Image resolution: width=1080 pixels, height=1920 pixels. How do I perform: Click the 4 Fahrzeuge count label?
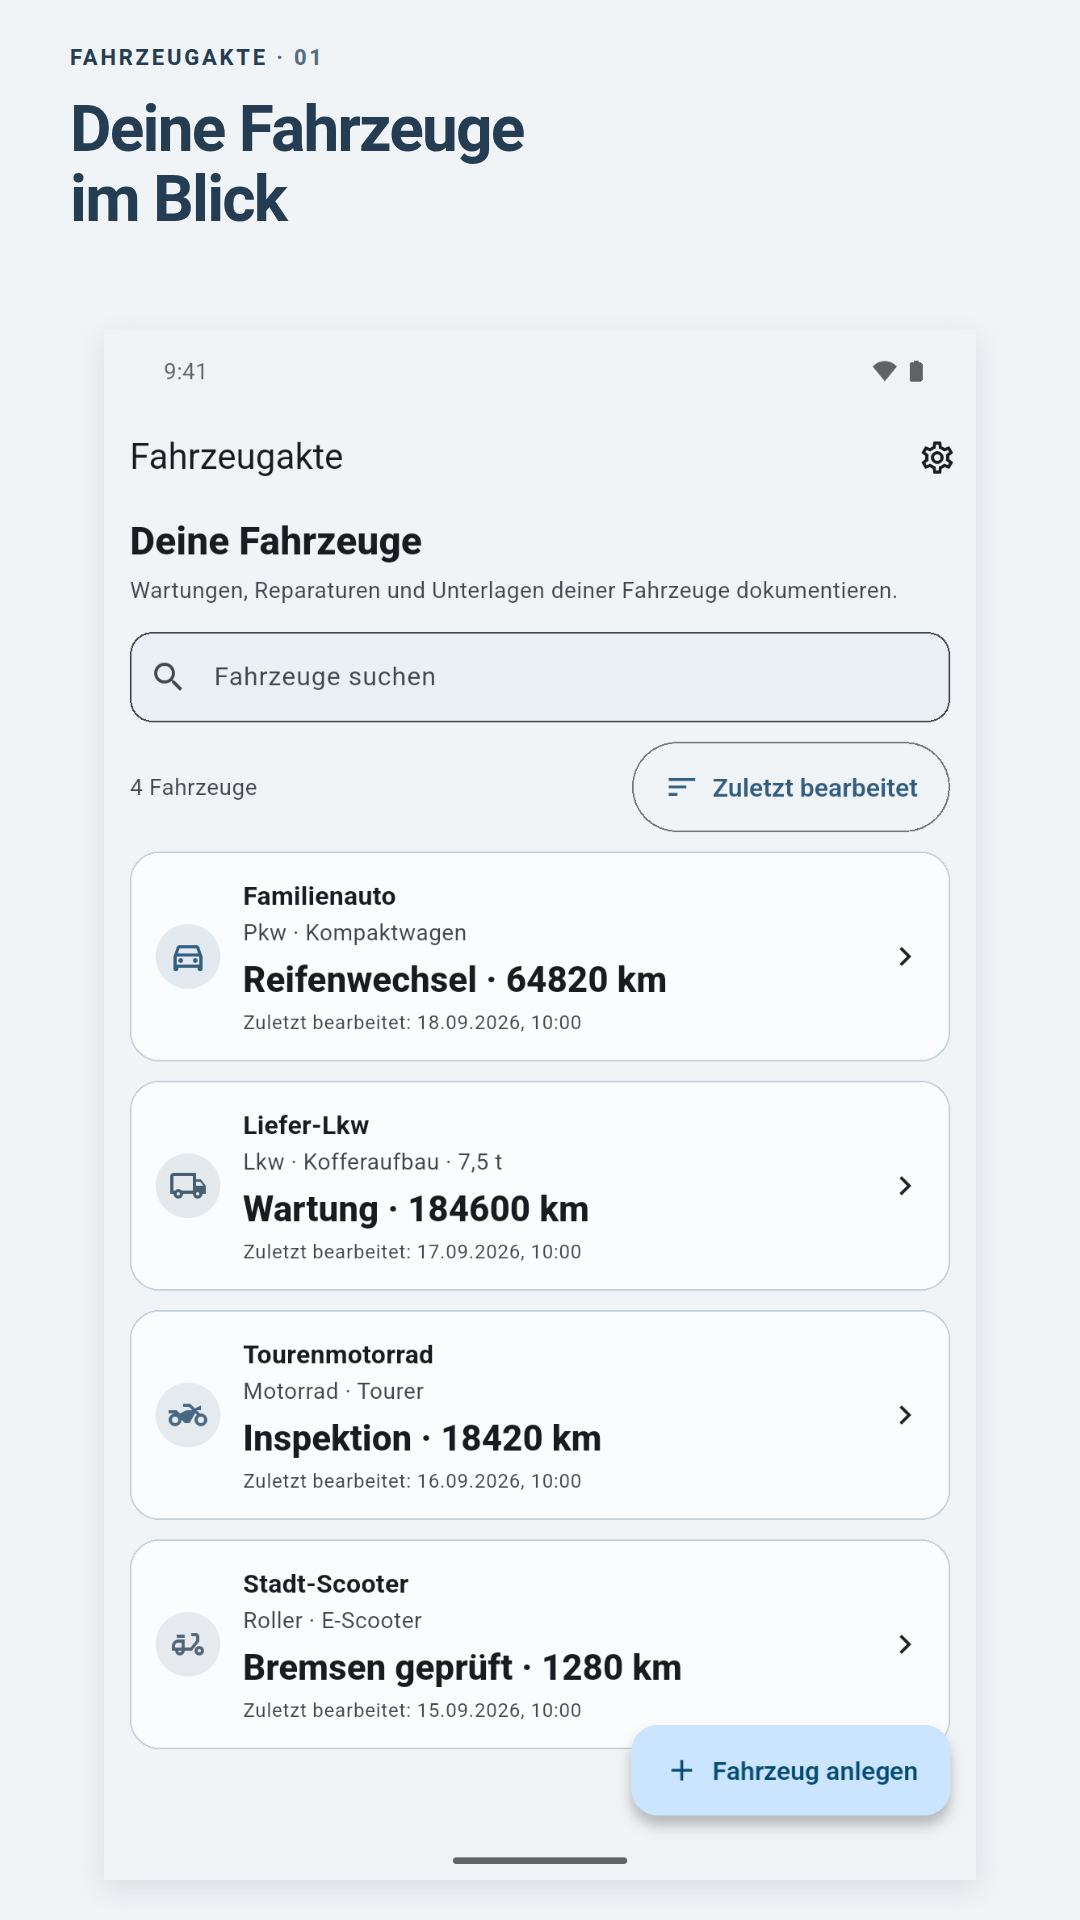pyautogui.click(x=194, y=788)
